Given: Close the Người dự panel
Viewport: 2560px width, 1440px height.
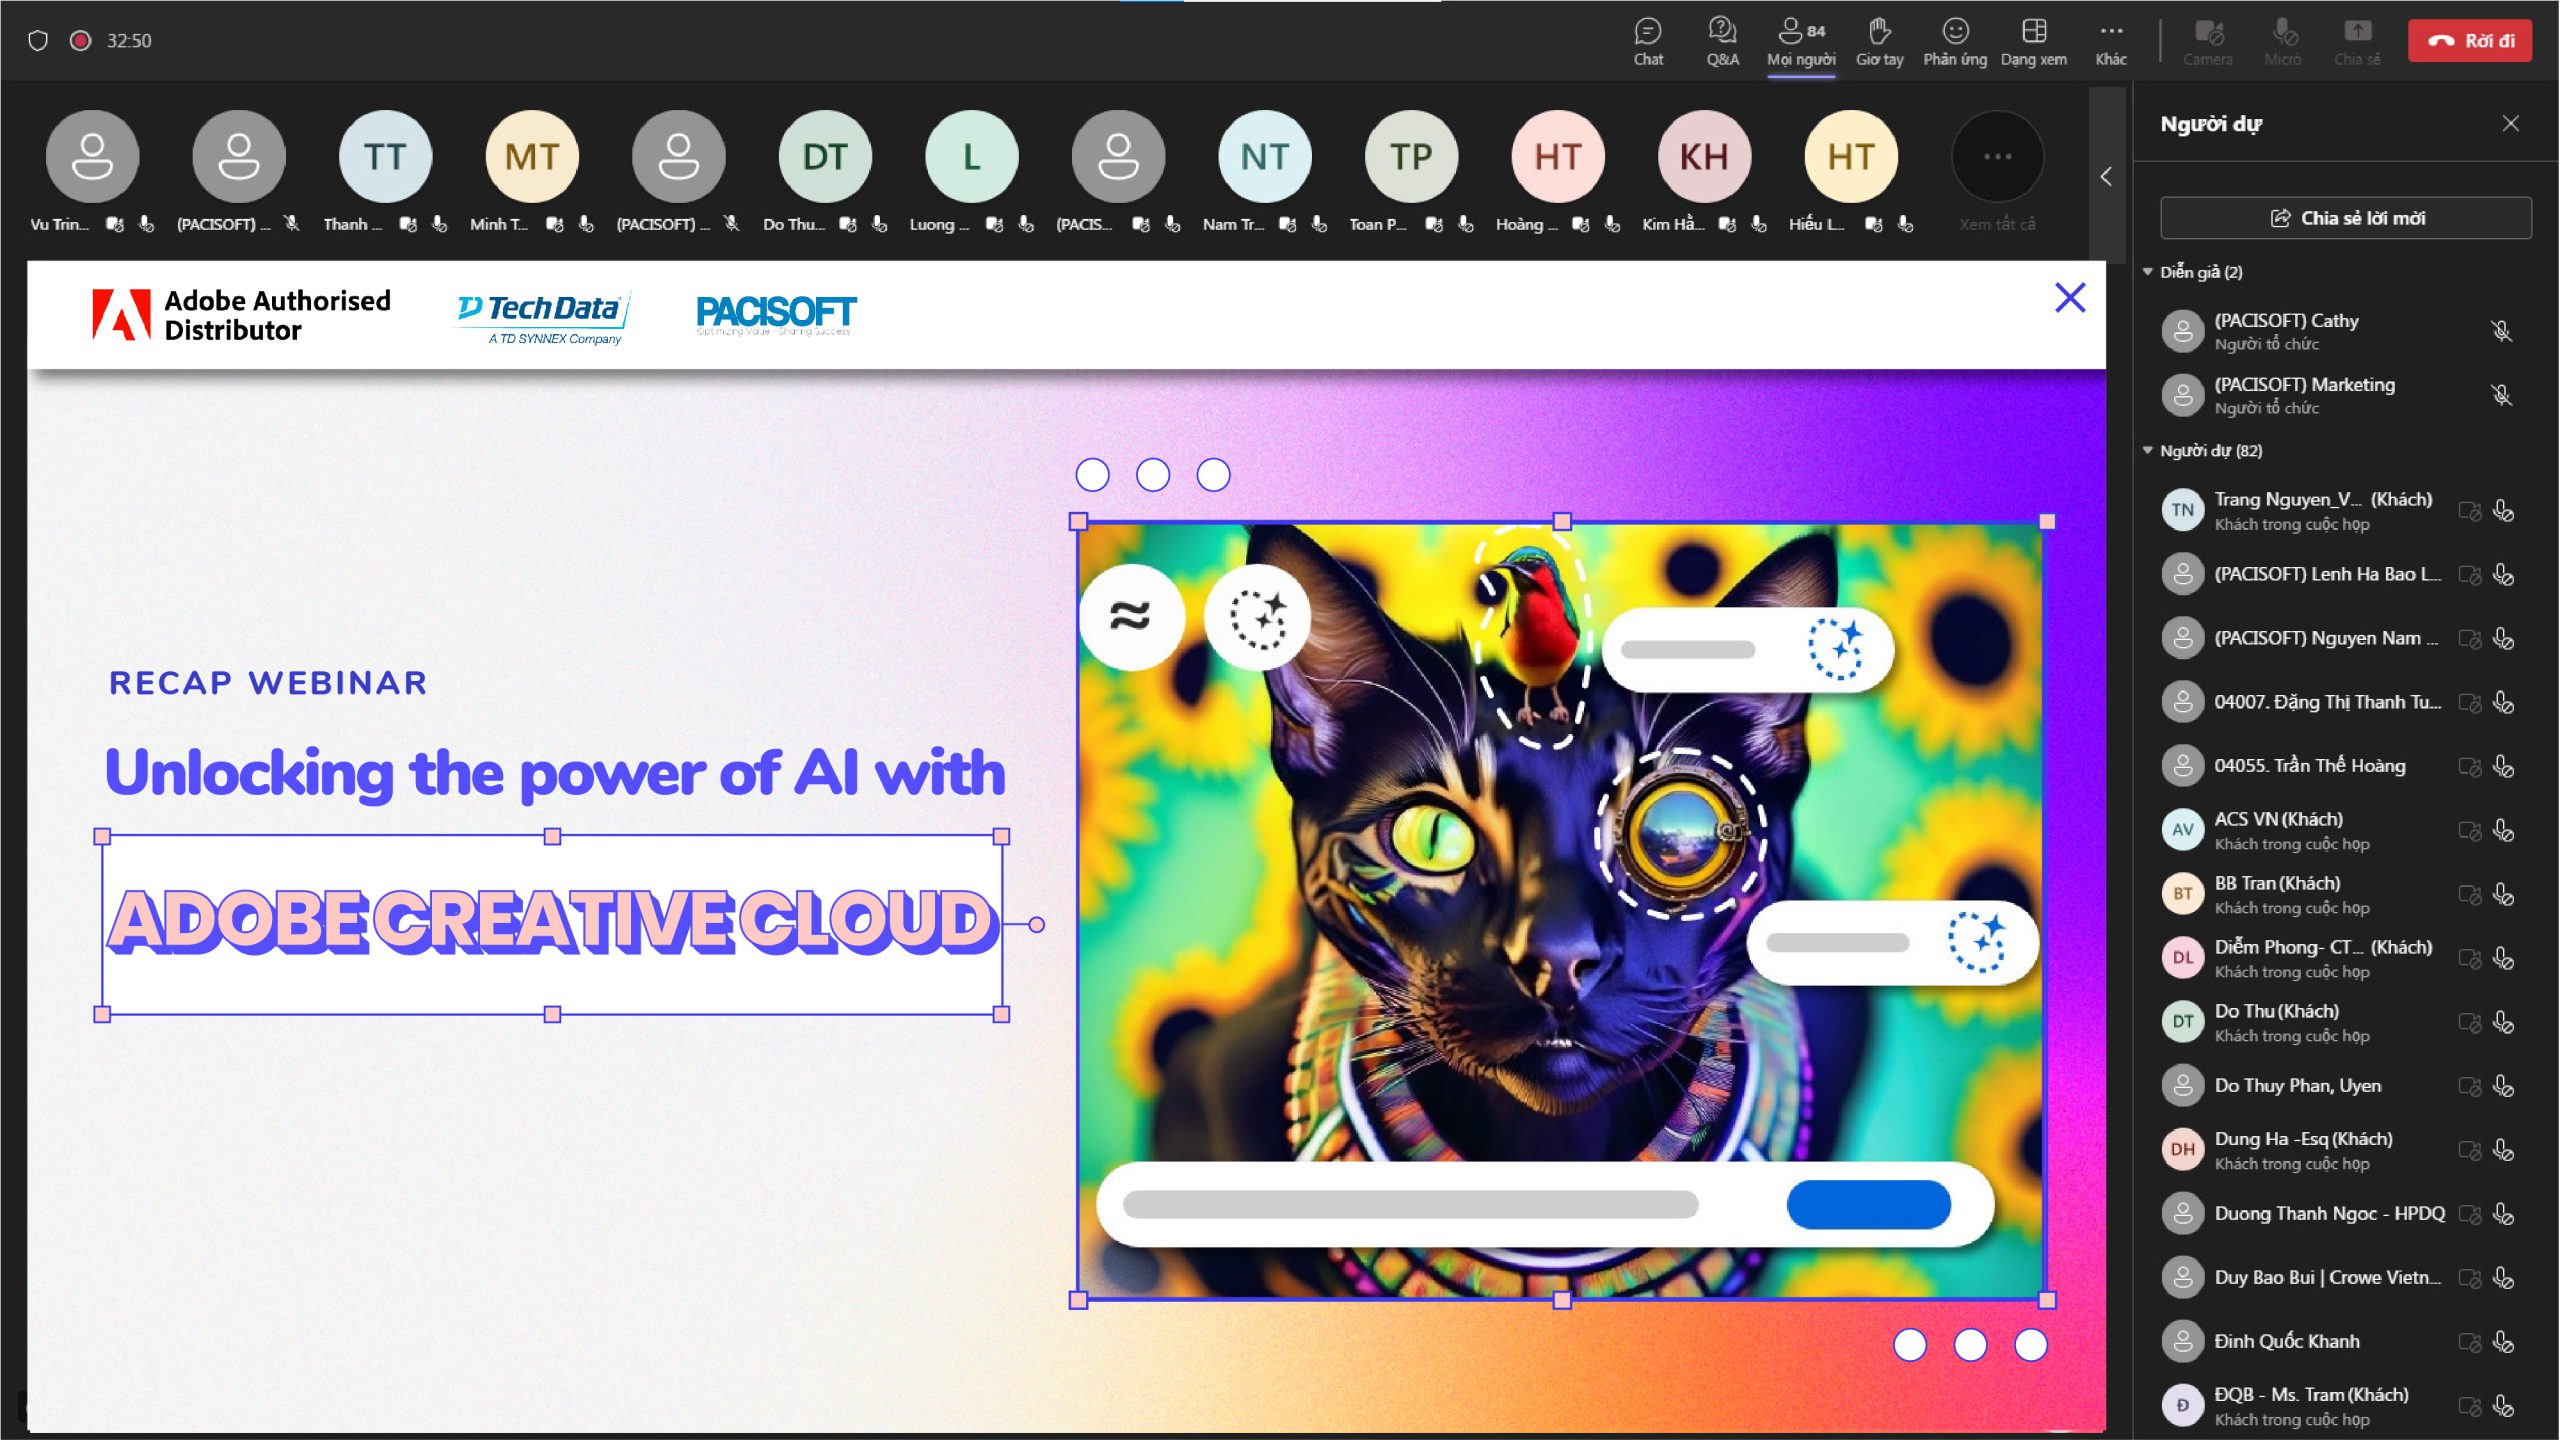Looking at the screenshot, I should click(x=2510, y=123).
